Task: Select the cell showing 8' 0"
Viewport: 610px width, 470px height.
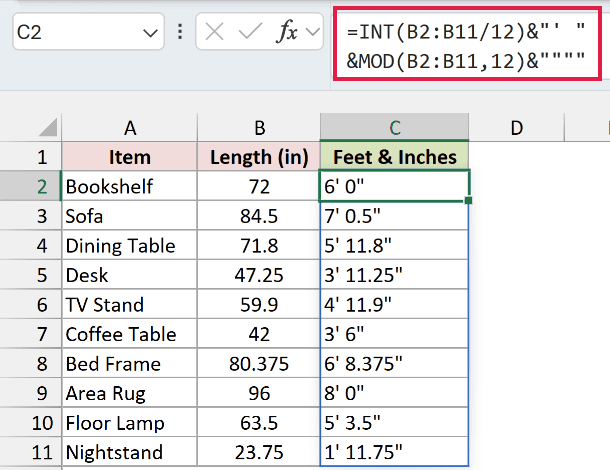Action: (x=394, y=393)
